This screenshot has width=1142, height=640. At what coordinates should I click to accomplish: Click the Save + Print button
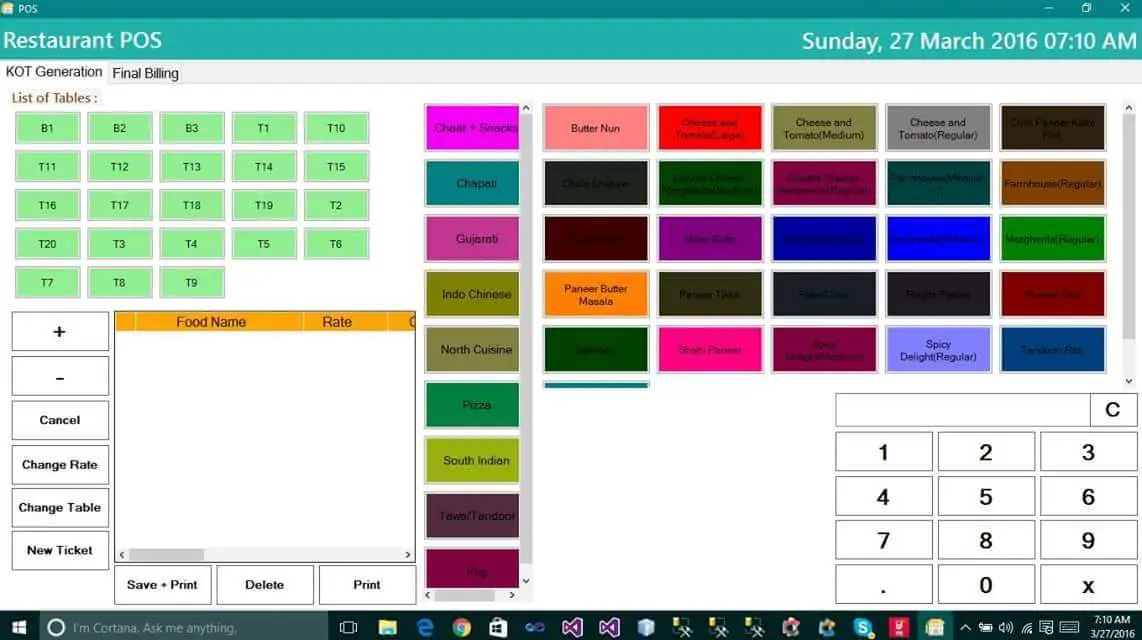click(x=162, y=585)
